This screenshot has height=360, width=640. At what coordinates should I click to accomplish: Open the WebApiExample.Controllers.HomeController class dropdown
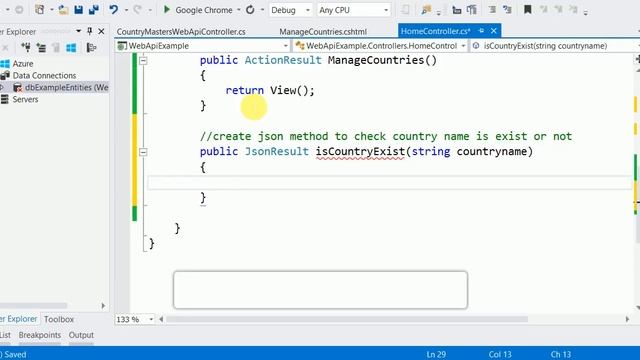[x=463, y=46]
